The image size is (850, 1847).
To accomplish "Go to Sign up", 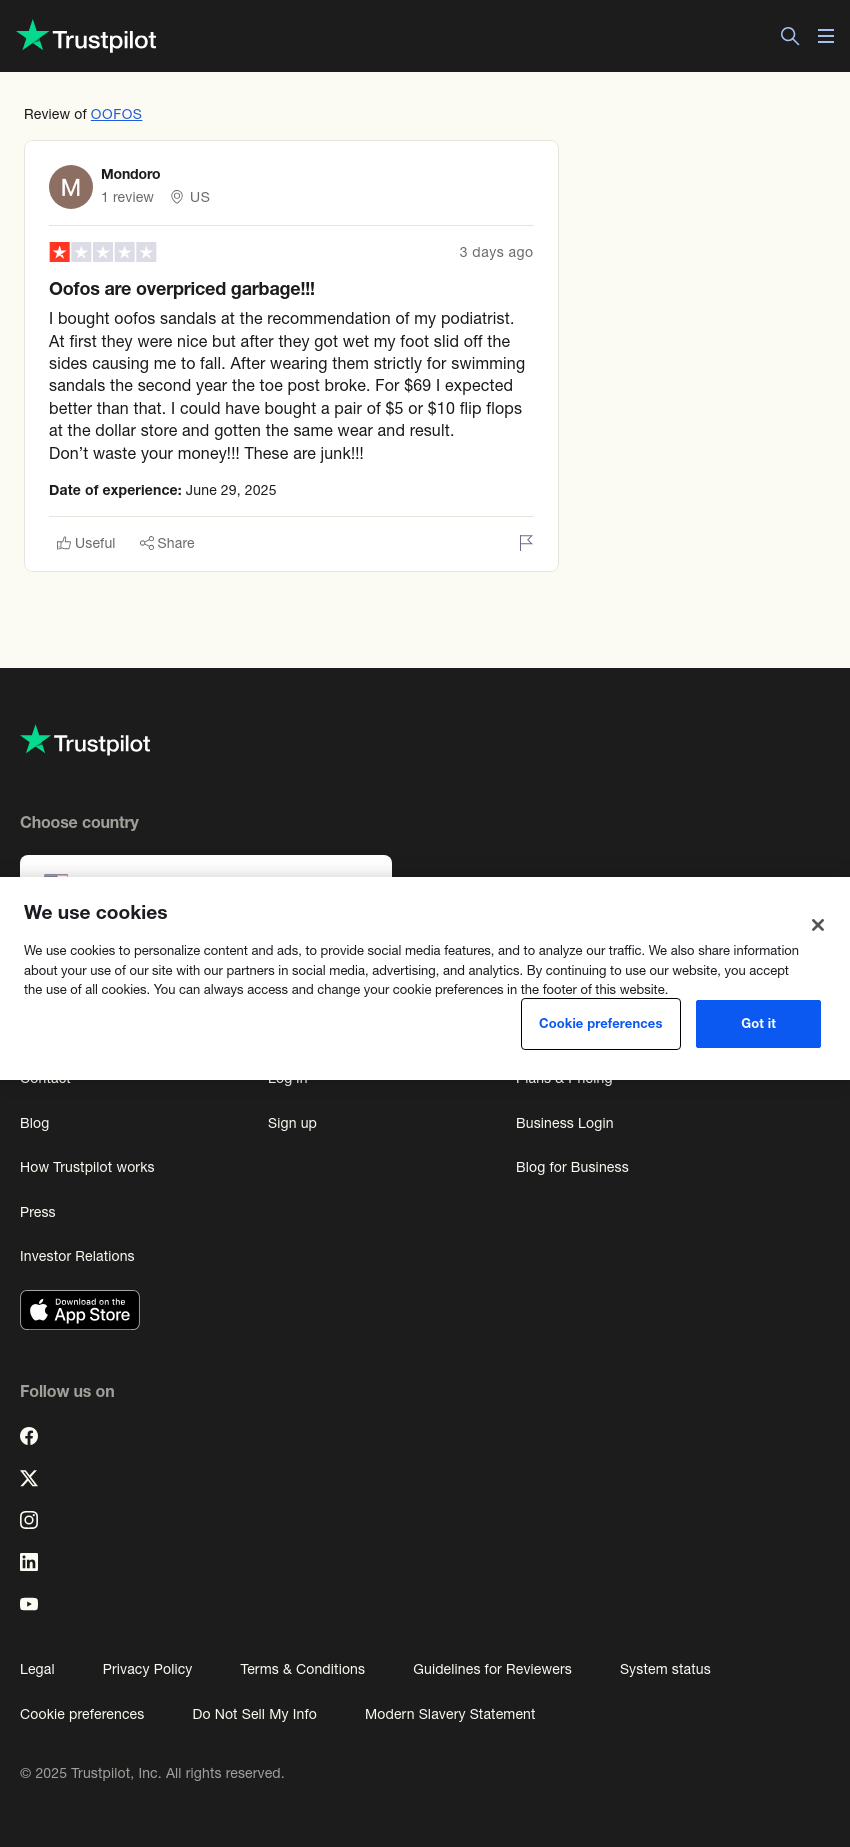I will [292, 1123].
